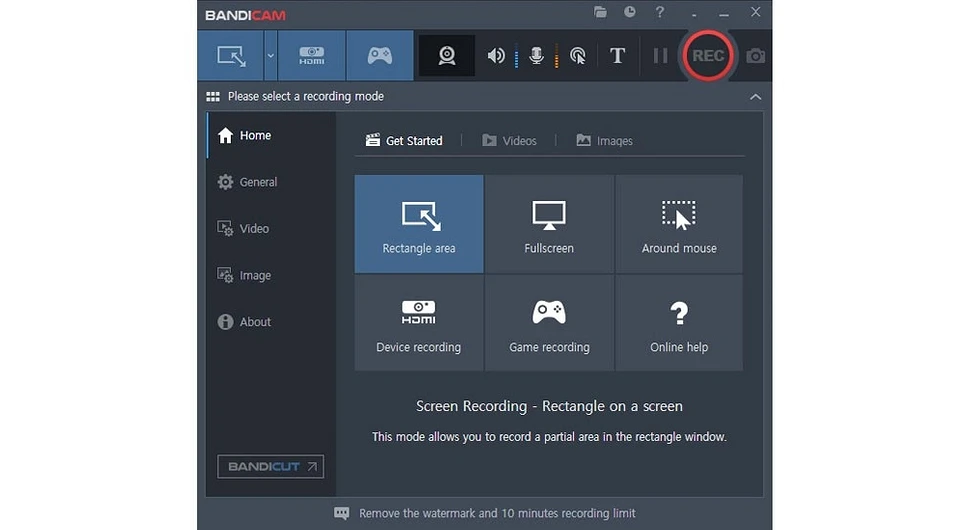Select the Rectangle area recording mode tile
The image size is (960, 530).
[419, 224]
